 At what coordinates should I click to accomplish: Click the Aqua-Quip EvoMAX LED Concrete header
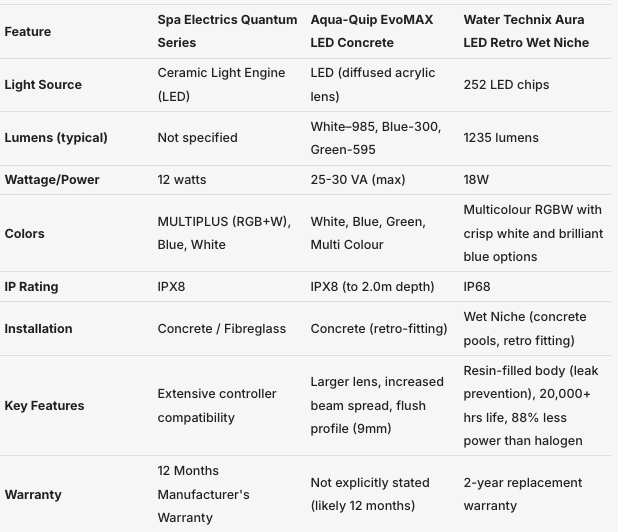click(371, 31)
